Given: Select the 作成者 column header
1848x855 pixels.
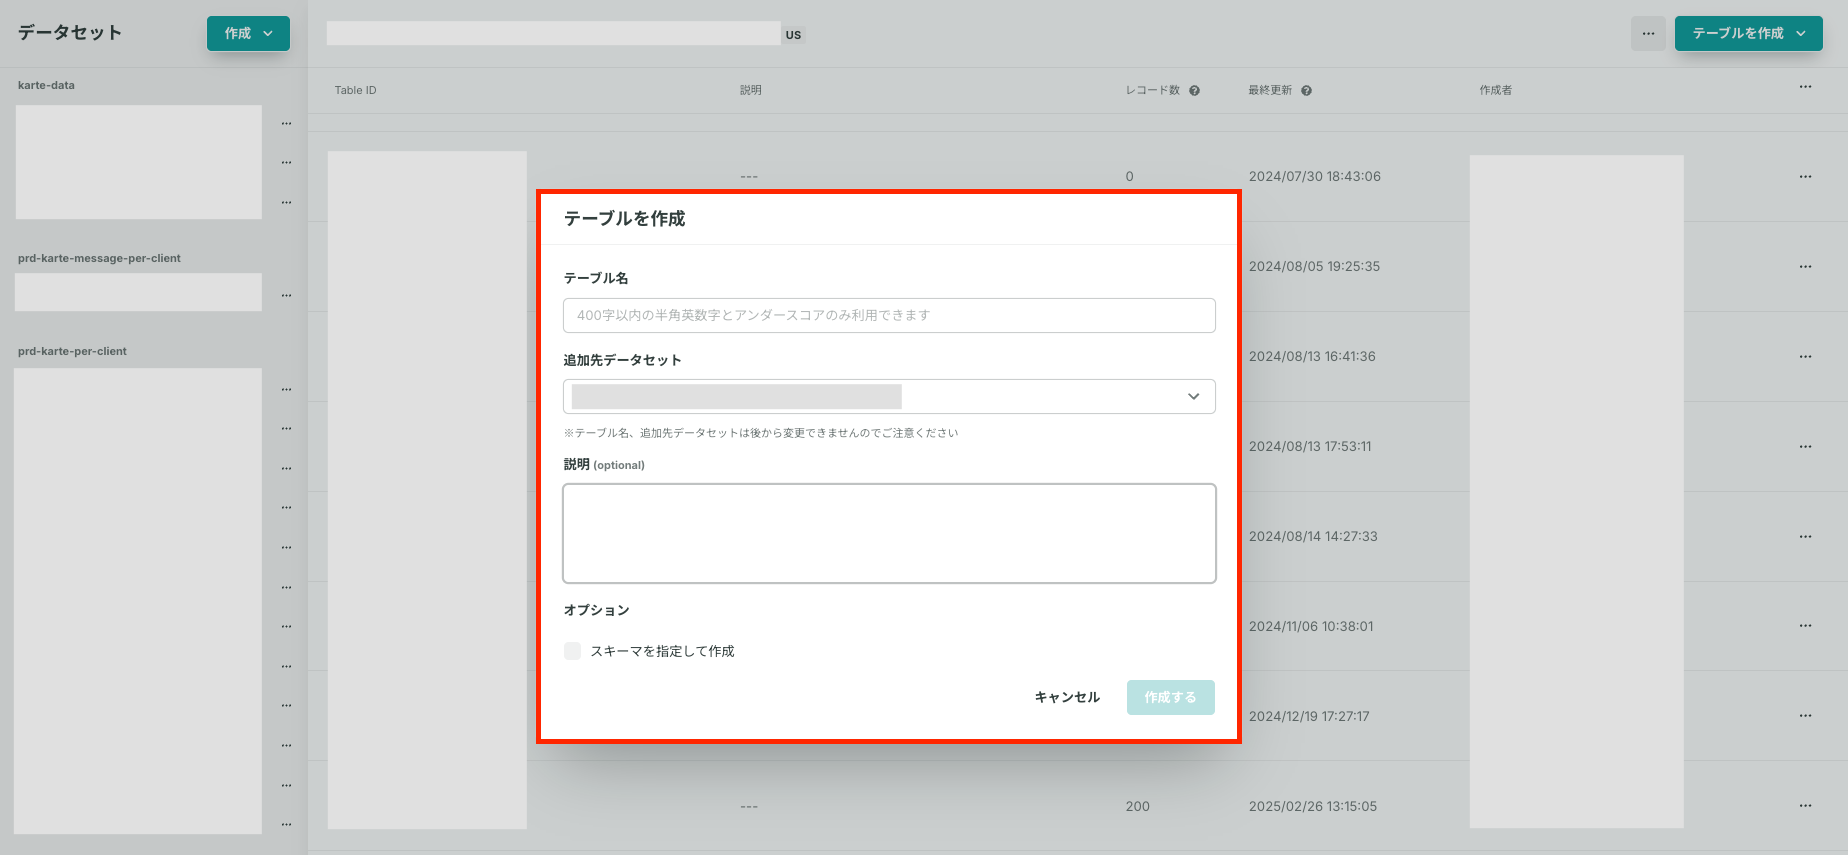Looking at the screenshot, I should click(x=1496, y=91).
